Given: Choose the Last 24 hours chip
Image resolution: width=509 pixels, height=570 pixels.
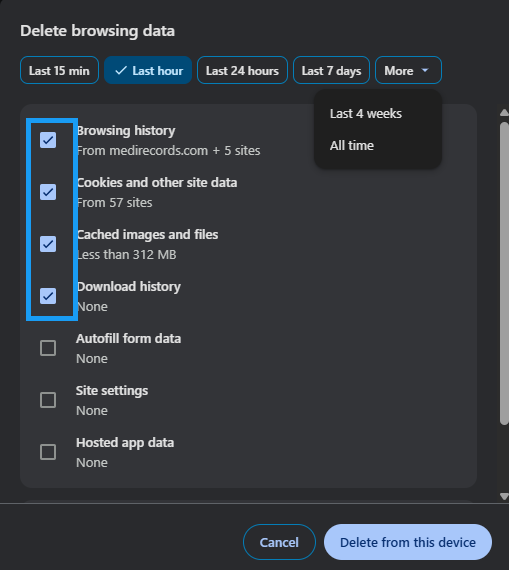Looking at the screenshot, I should (x=242, y=70).
